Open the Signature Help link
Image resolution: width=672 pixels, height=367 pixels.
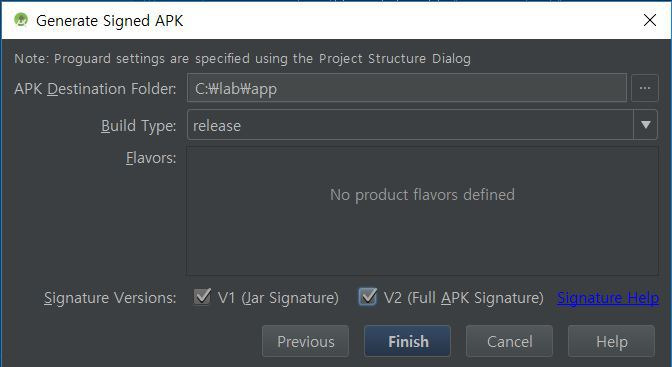[x=608, y=298]
